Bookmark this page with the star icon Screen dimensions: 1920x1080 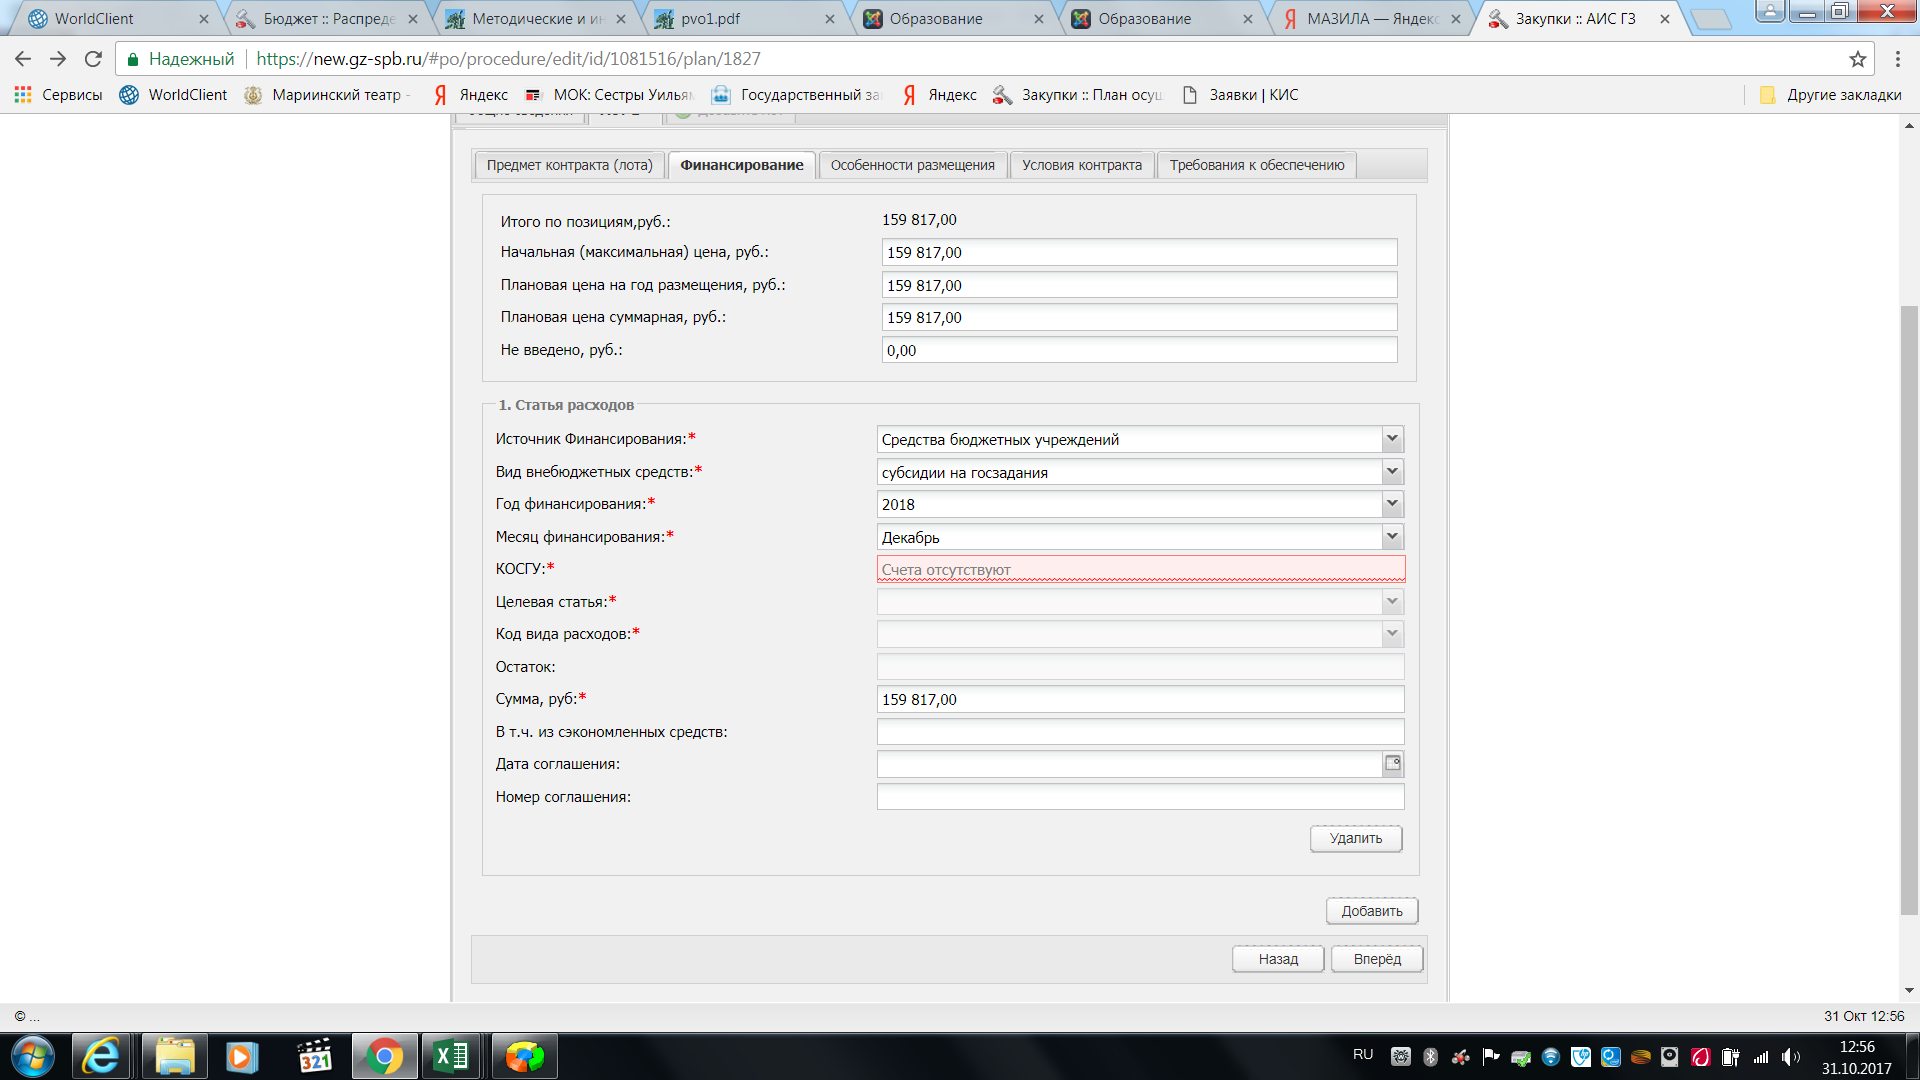click(x=1858, y=59)
